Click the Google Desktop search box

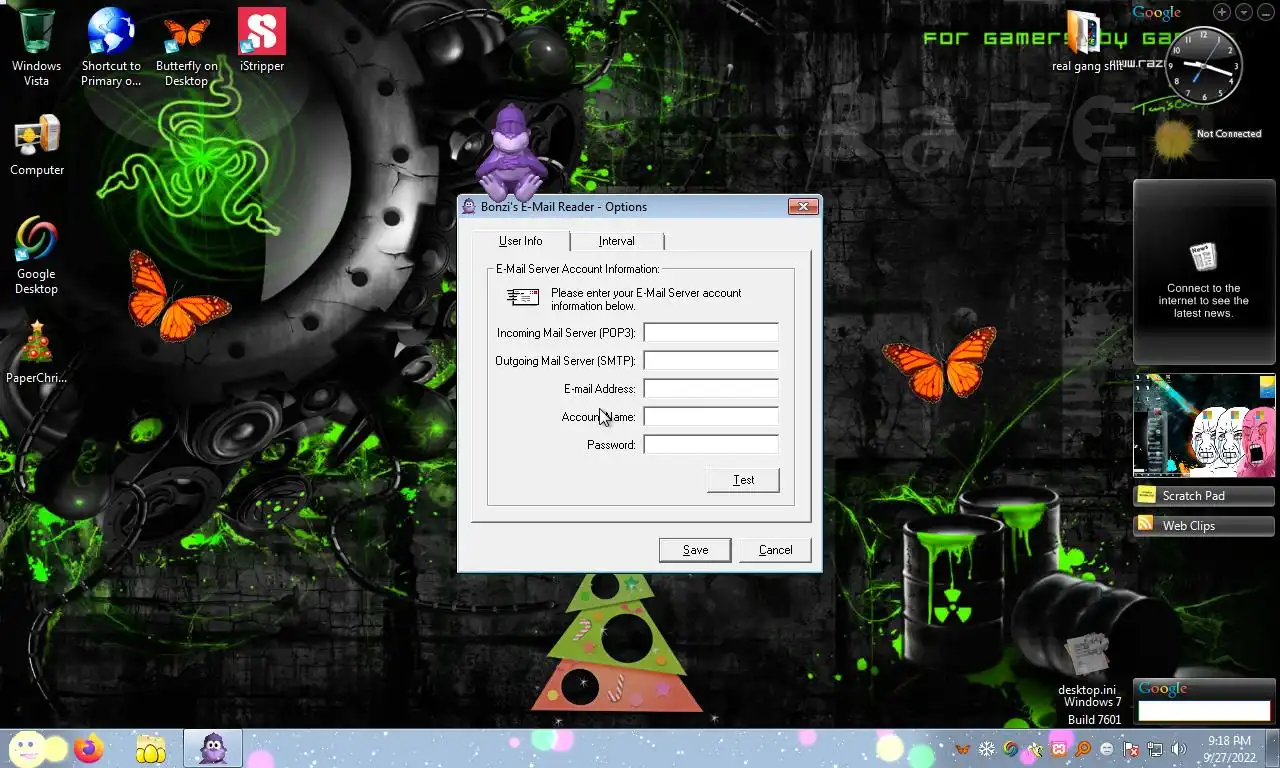click(1204, 711)
